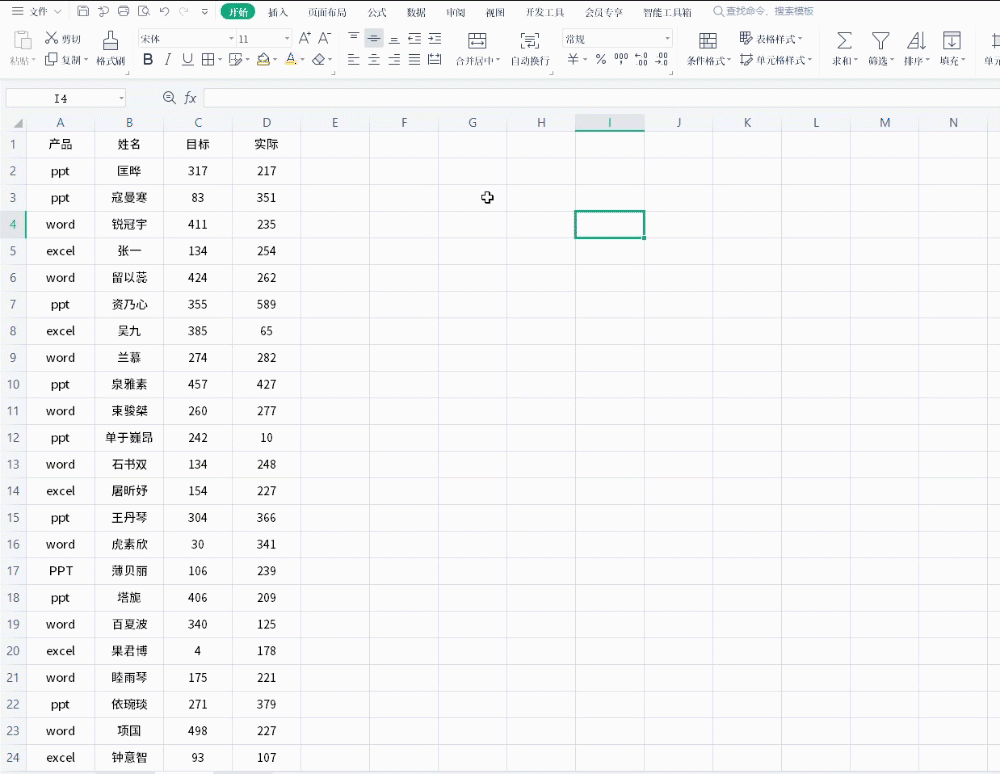Screen dimensions: 1000x774
Task: Click the AutoSum (求和) sigma icon
Action: (844, 40)
